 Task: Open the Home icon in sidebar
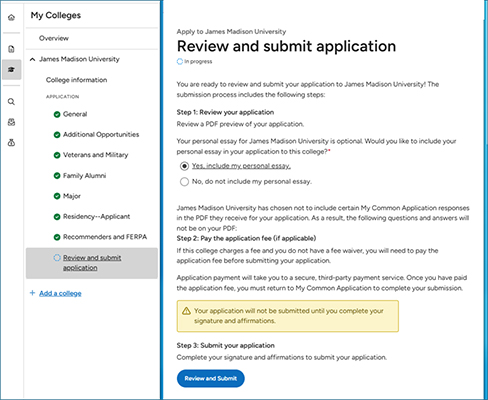tap(11, 17)
